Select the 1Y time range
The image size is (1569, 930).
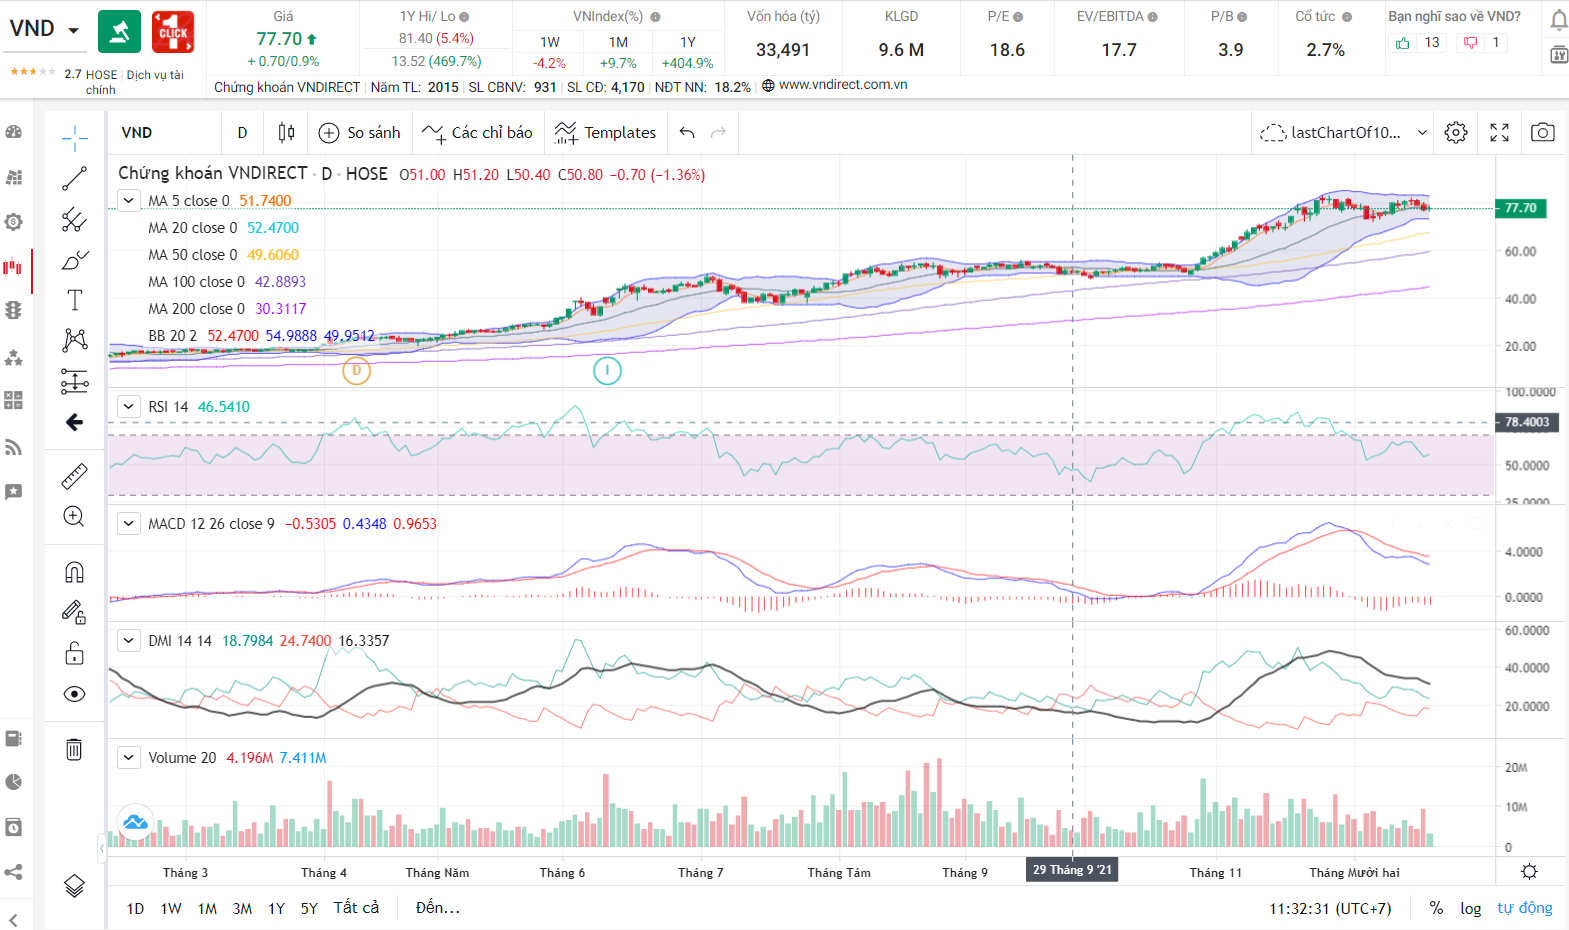coord(276,908)
